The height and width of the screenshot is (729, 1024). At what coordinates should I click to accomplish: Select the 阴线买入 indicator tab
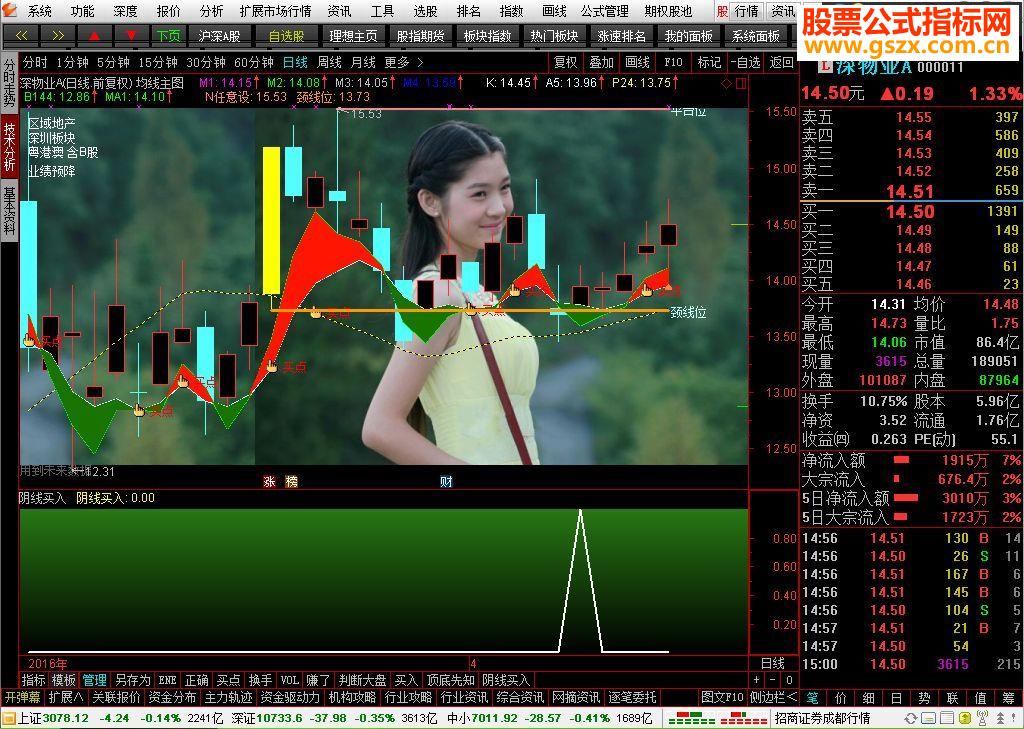(506, 680)
